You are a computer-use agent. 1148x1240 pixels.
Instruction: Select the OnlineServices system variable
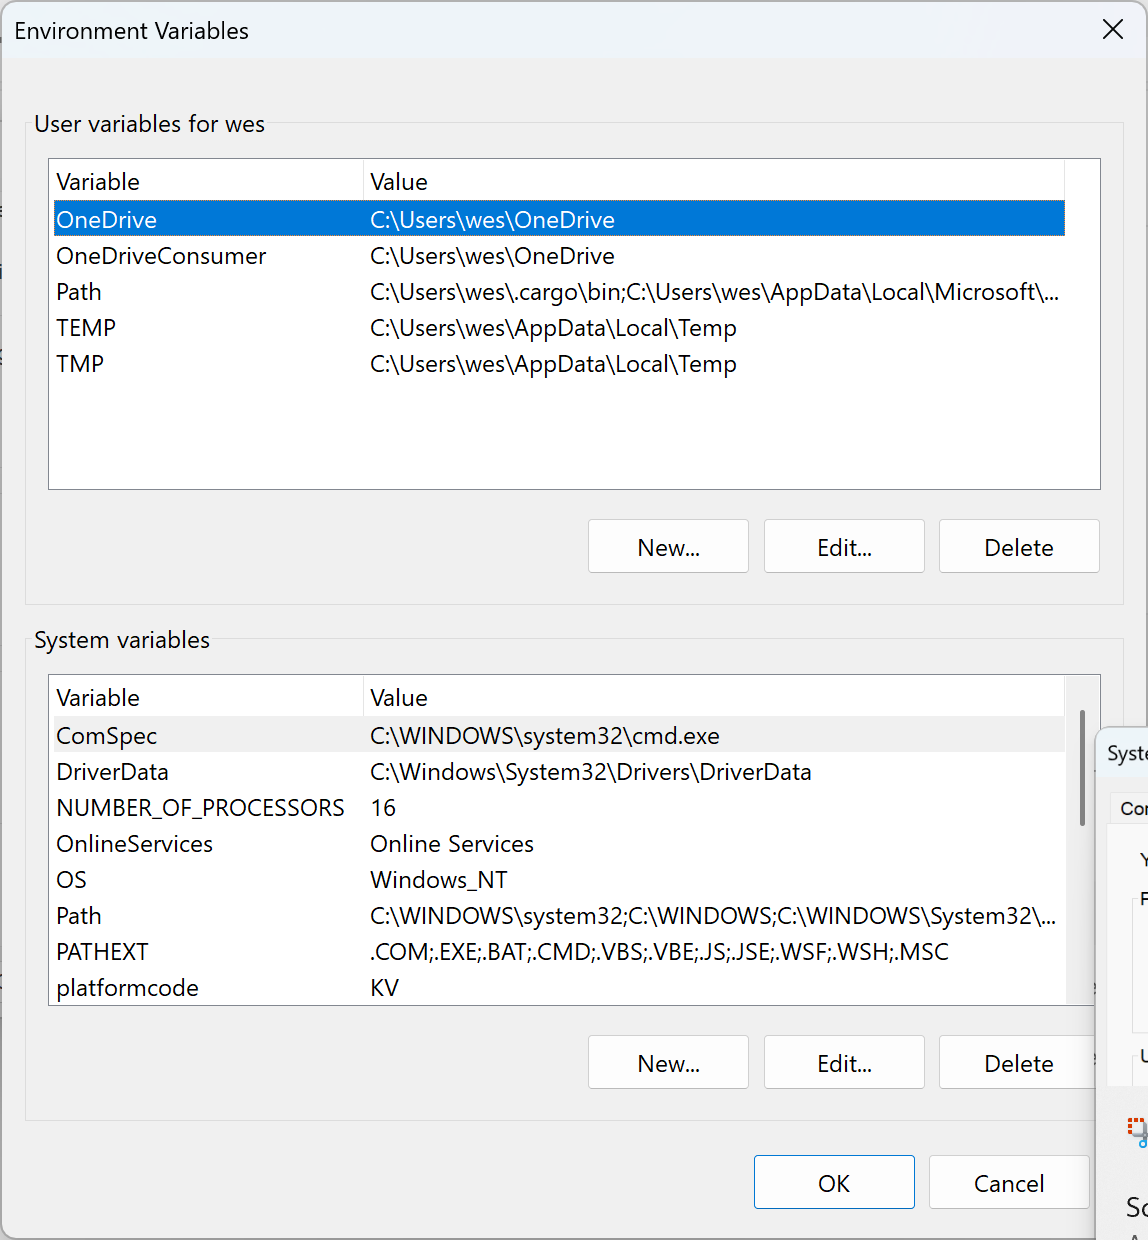coord(559,843)
